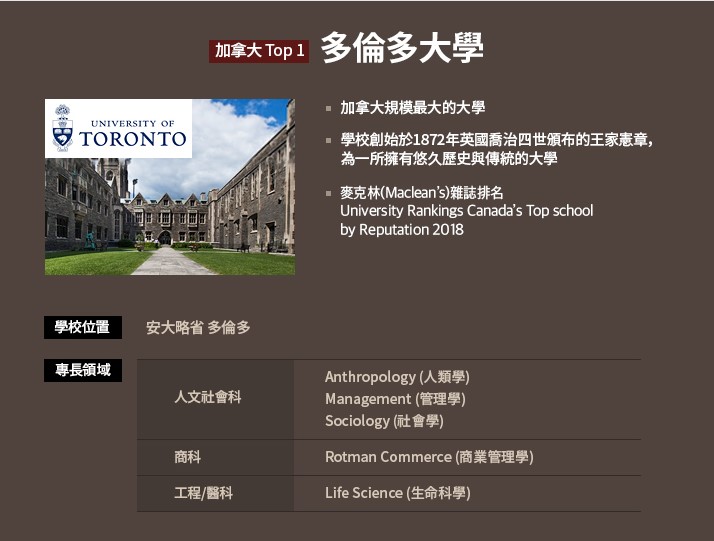Click Management (管理學) entry
This screenshot has height=541, width=714.
click(395, 399)
